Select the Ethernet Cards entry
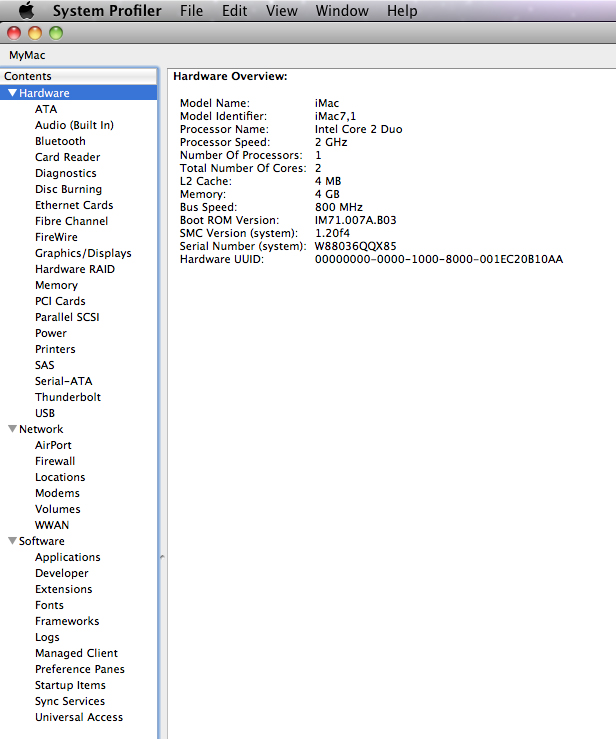Viewport: 616px width, 739px height. coord(74,205)
